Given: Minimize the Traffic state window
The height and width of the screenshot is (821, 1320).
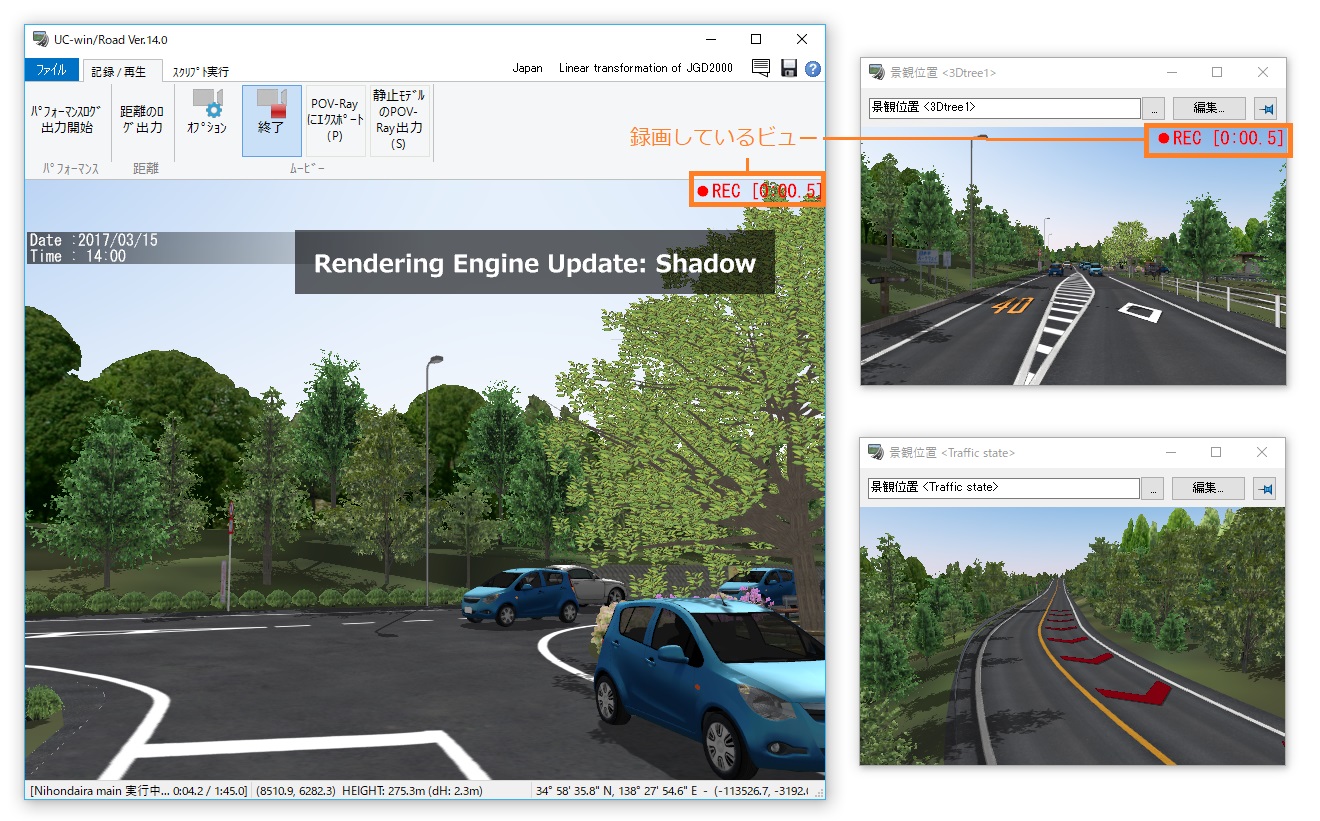Looking at the screenshot, I should click(1170, 453).
